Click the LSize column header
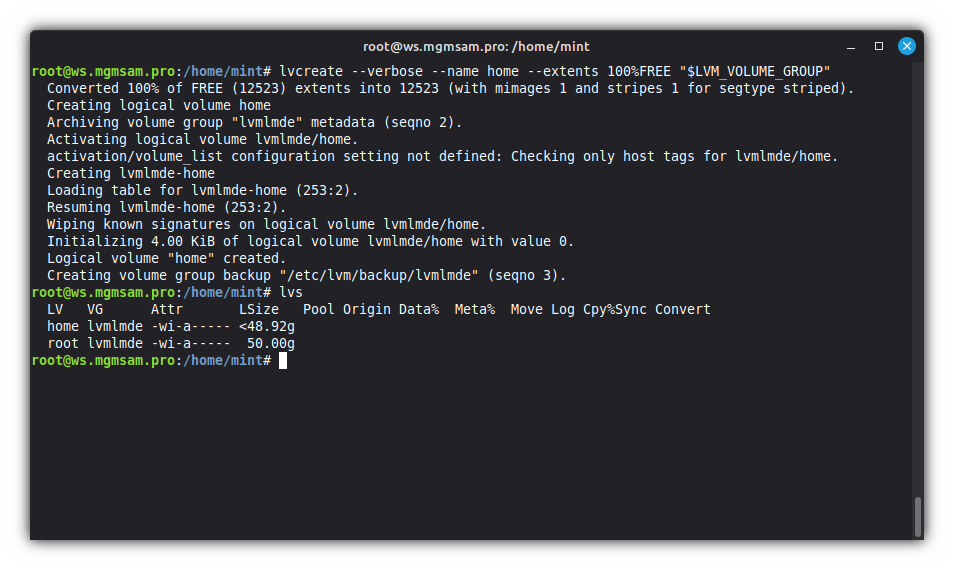The image size is (954, 570). pos(259,309)
